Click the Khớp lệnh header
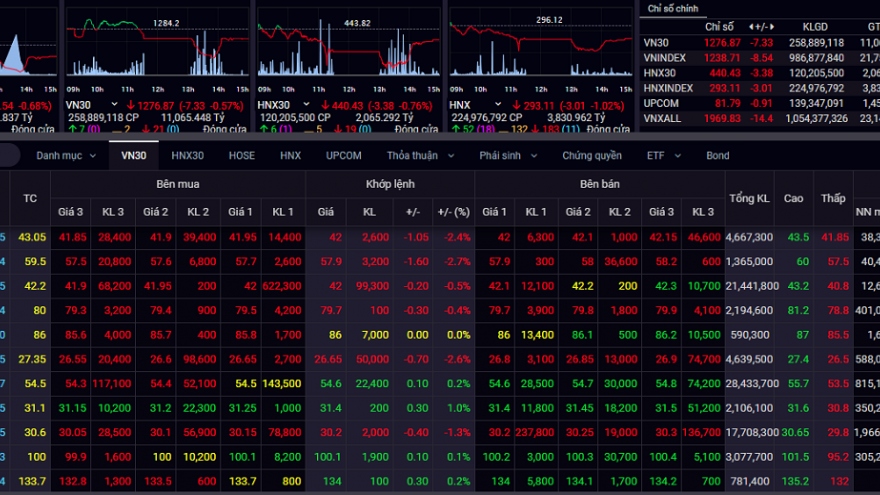 390,184
